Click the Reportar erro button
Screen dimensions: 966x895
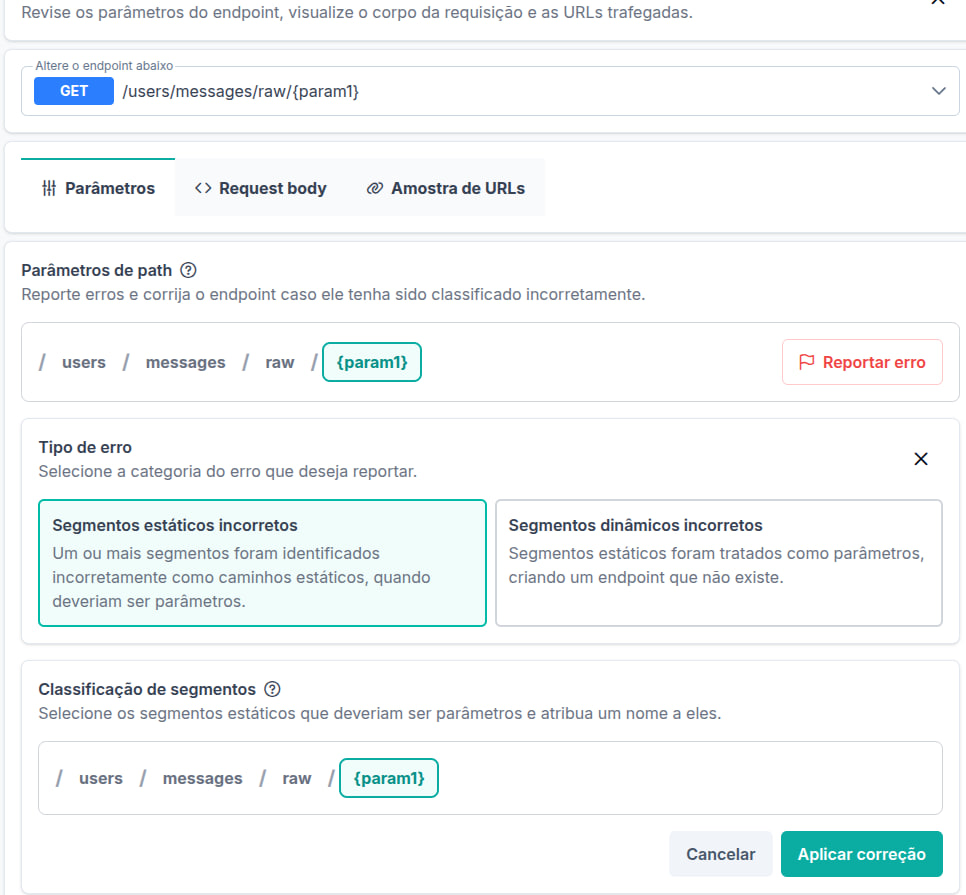click(862, 362)
